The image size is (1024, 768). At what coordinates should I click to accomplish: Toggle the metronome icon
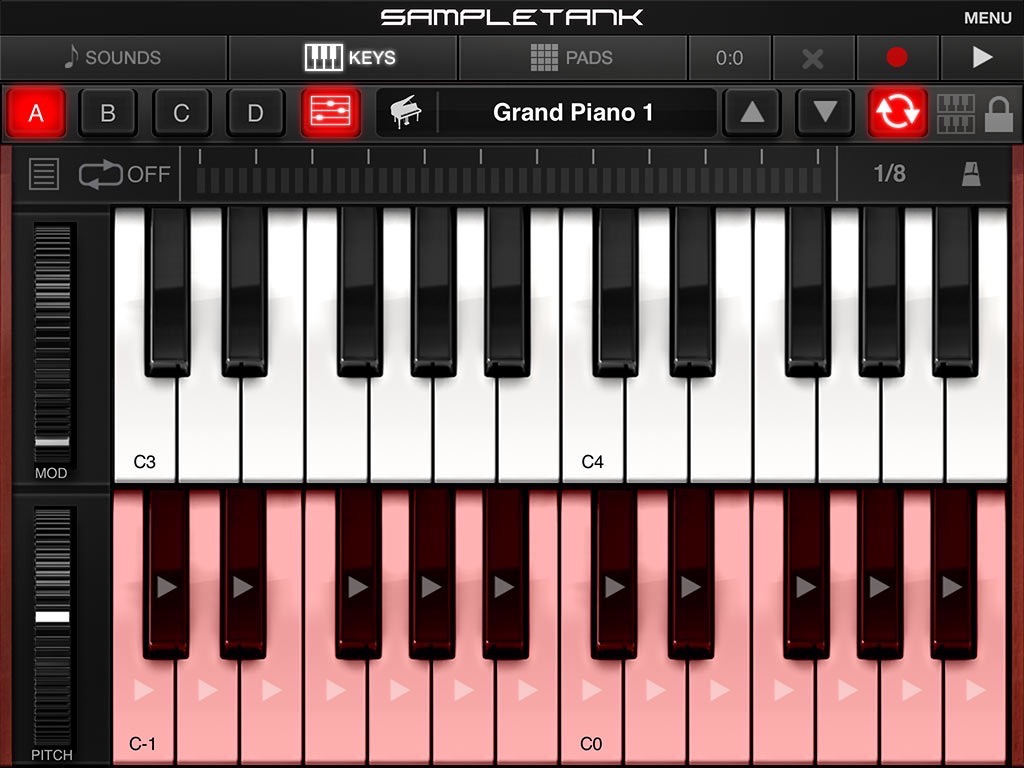[x=971, y=174]
